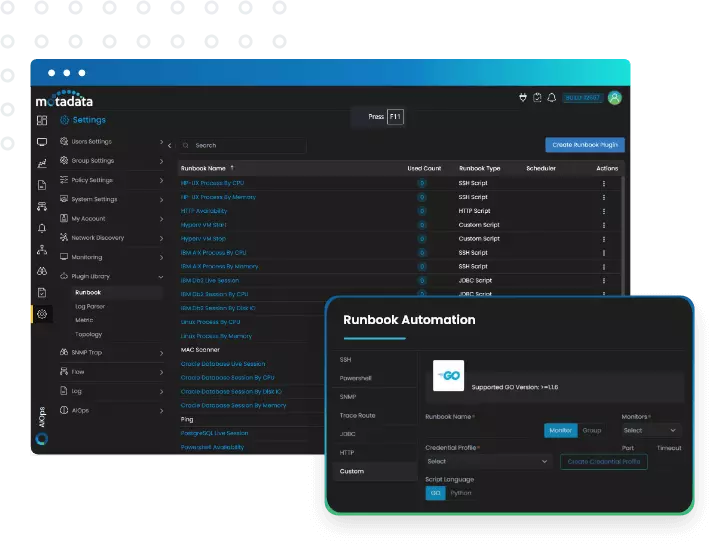Viewport: 725px width, 556px height.
Task: Open actions menu for IBM Db2 Live Session
Action: (603, 280)
